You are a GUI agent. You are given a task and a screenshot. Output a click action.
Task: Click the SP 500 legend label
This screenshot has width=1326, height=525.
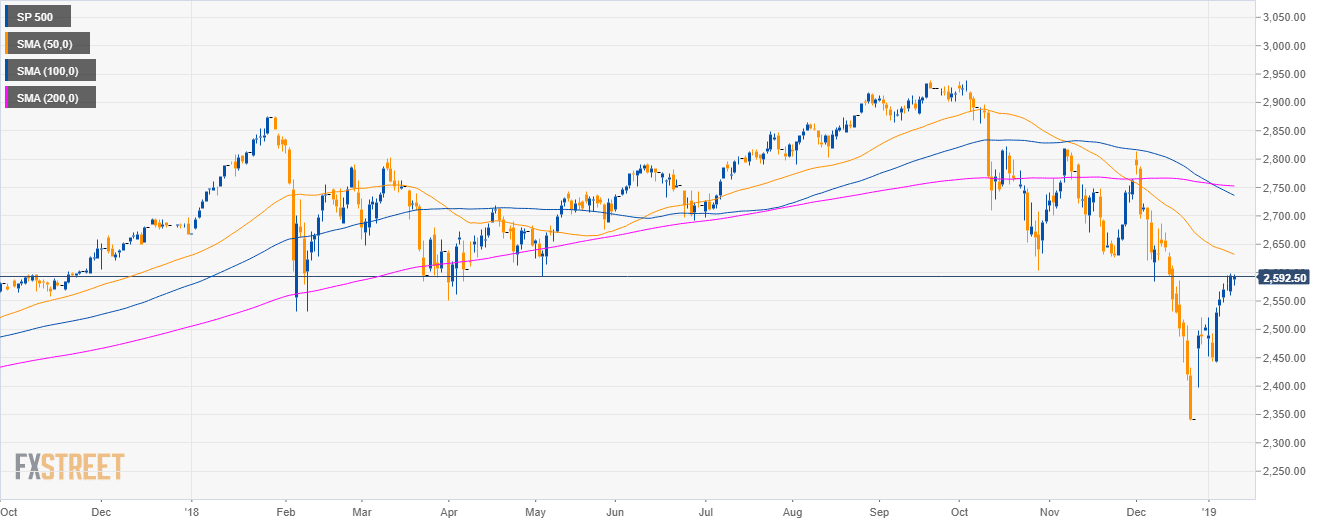[x=36, y=16]
